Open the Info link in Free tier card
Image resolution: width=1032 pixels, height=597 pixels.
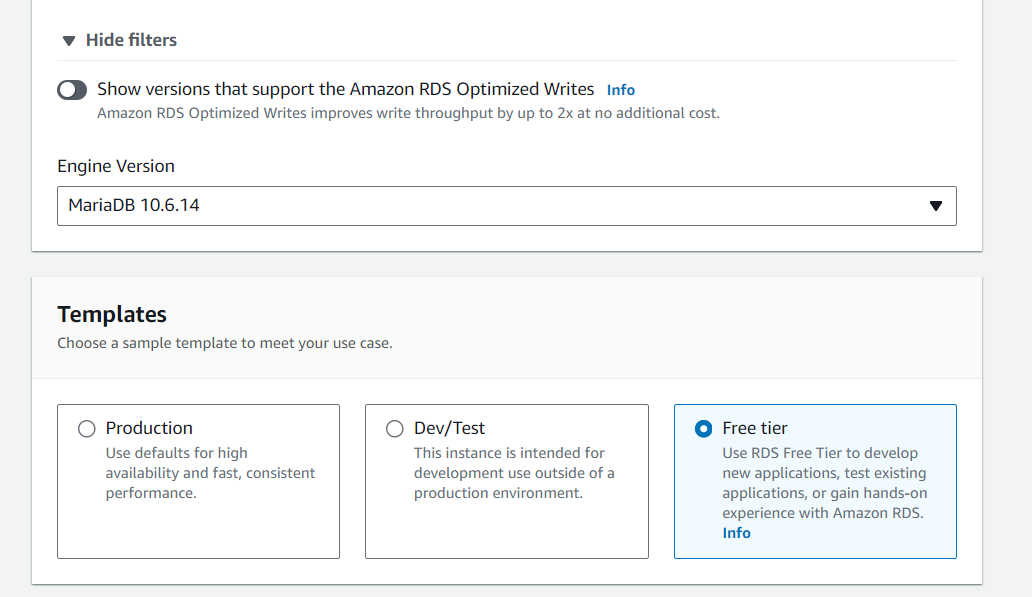pos(736,533)
